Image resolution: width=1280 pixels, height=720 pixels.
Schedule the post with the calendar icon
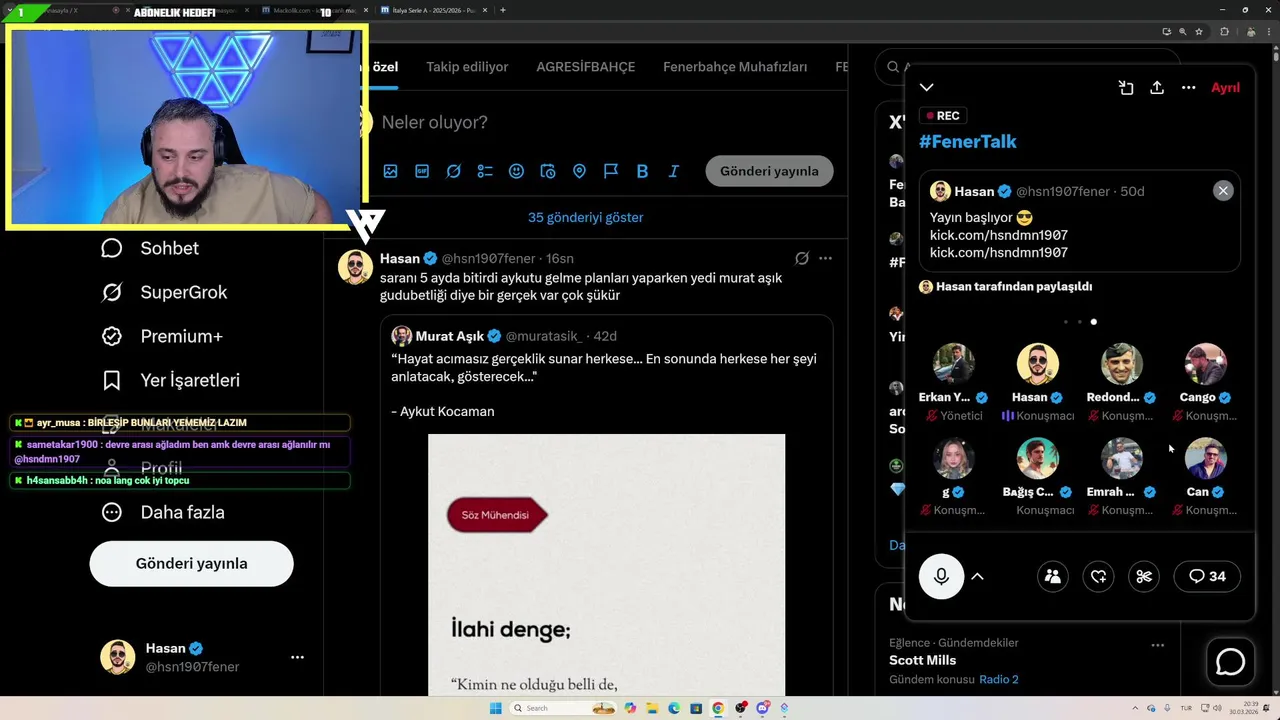click(x=548, y=171)
